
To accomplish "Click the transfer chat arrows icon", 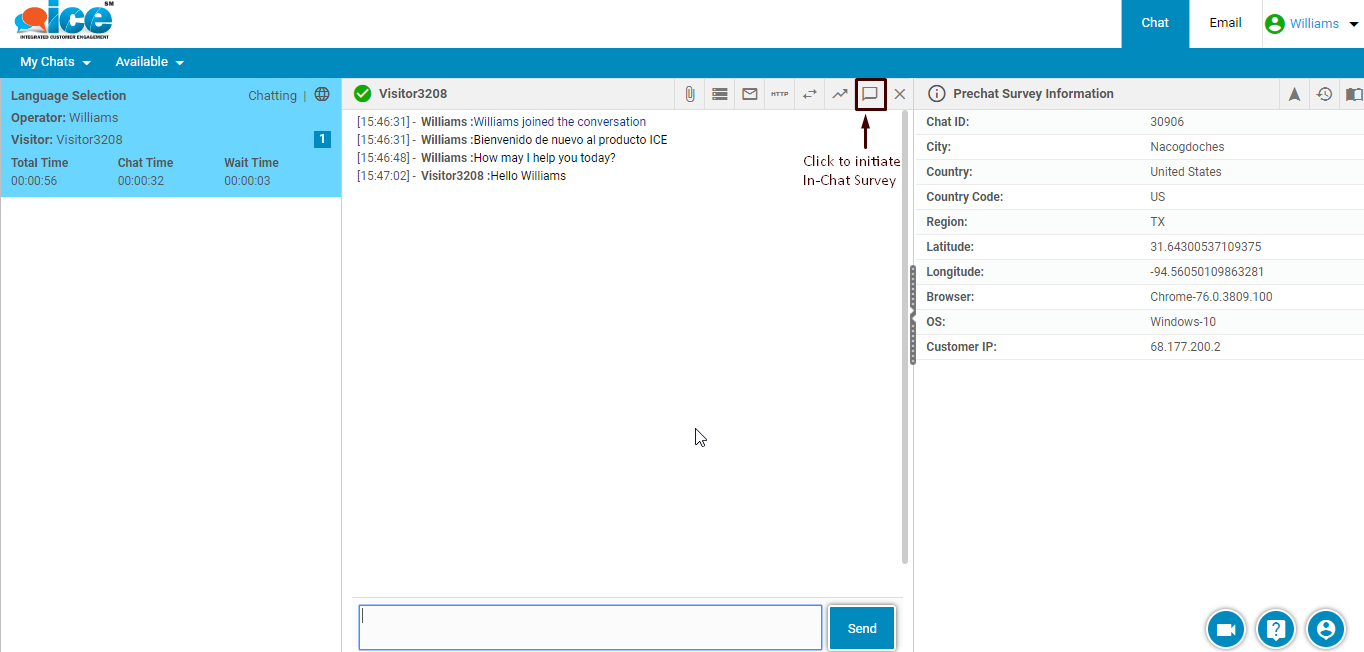I will (810, 94).
